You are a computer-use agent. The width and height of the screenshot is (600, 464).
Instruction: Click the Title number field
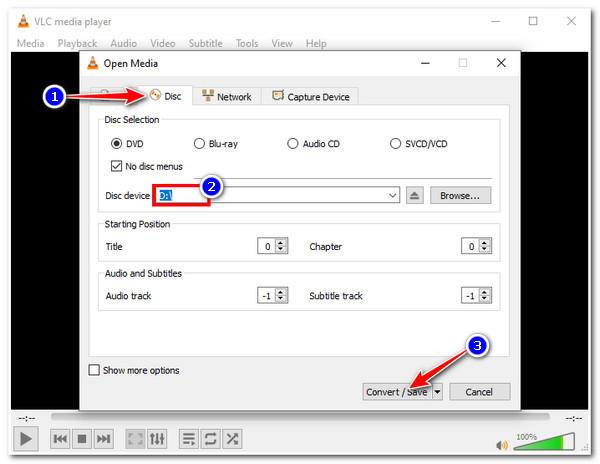click(267, 246)
